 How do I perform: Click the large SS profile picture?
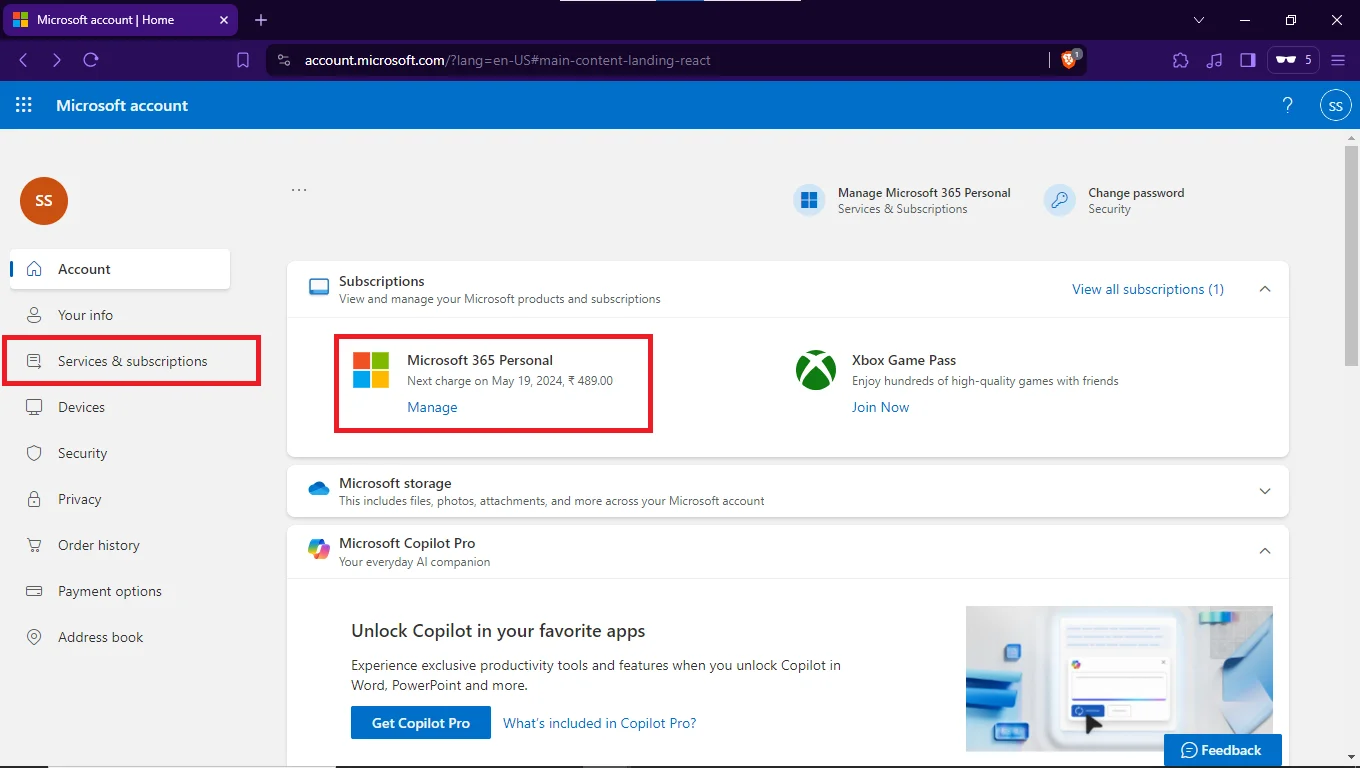pos(44,201)
